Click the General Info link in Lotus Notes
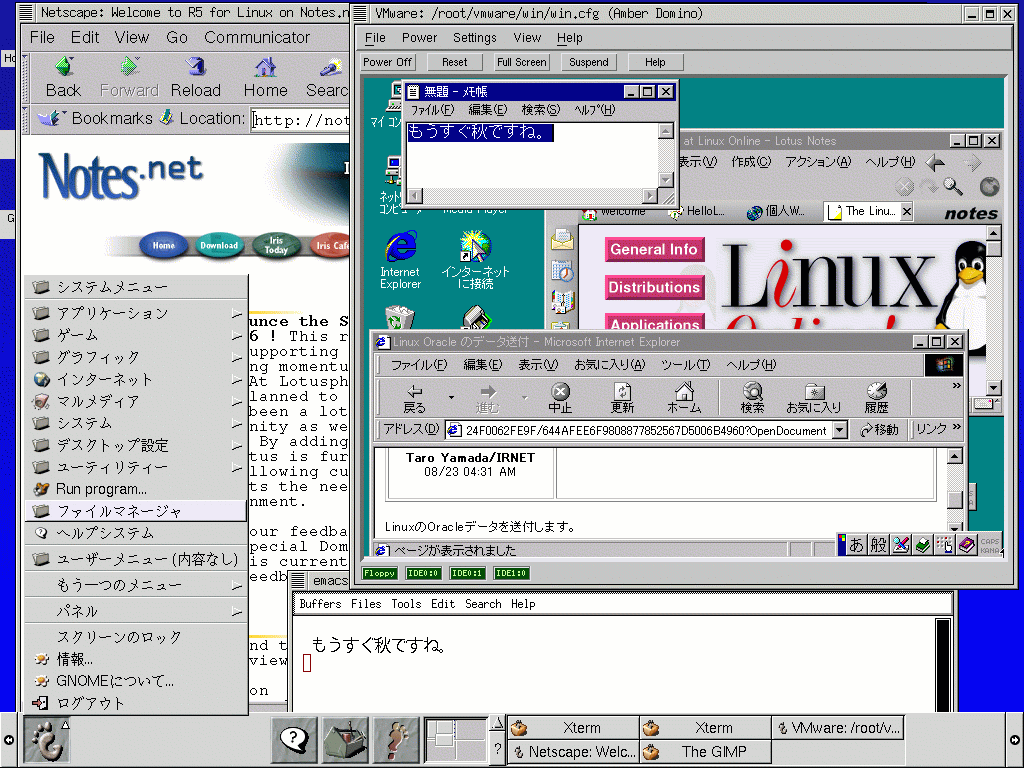This screenshot has width=1024, height=768. point(654,249)
